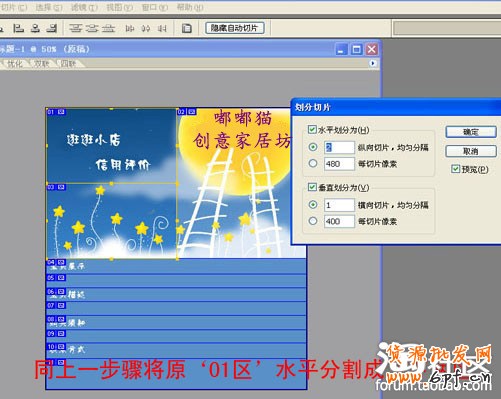Click the slice 02 badge
This screenshot has height=399, width=501.
187,112
